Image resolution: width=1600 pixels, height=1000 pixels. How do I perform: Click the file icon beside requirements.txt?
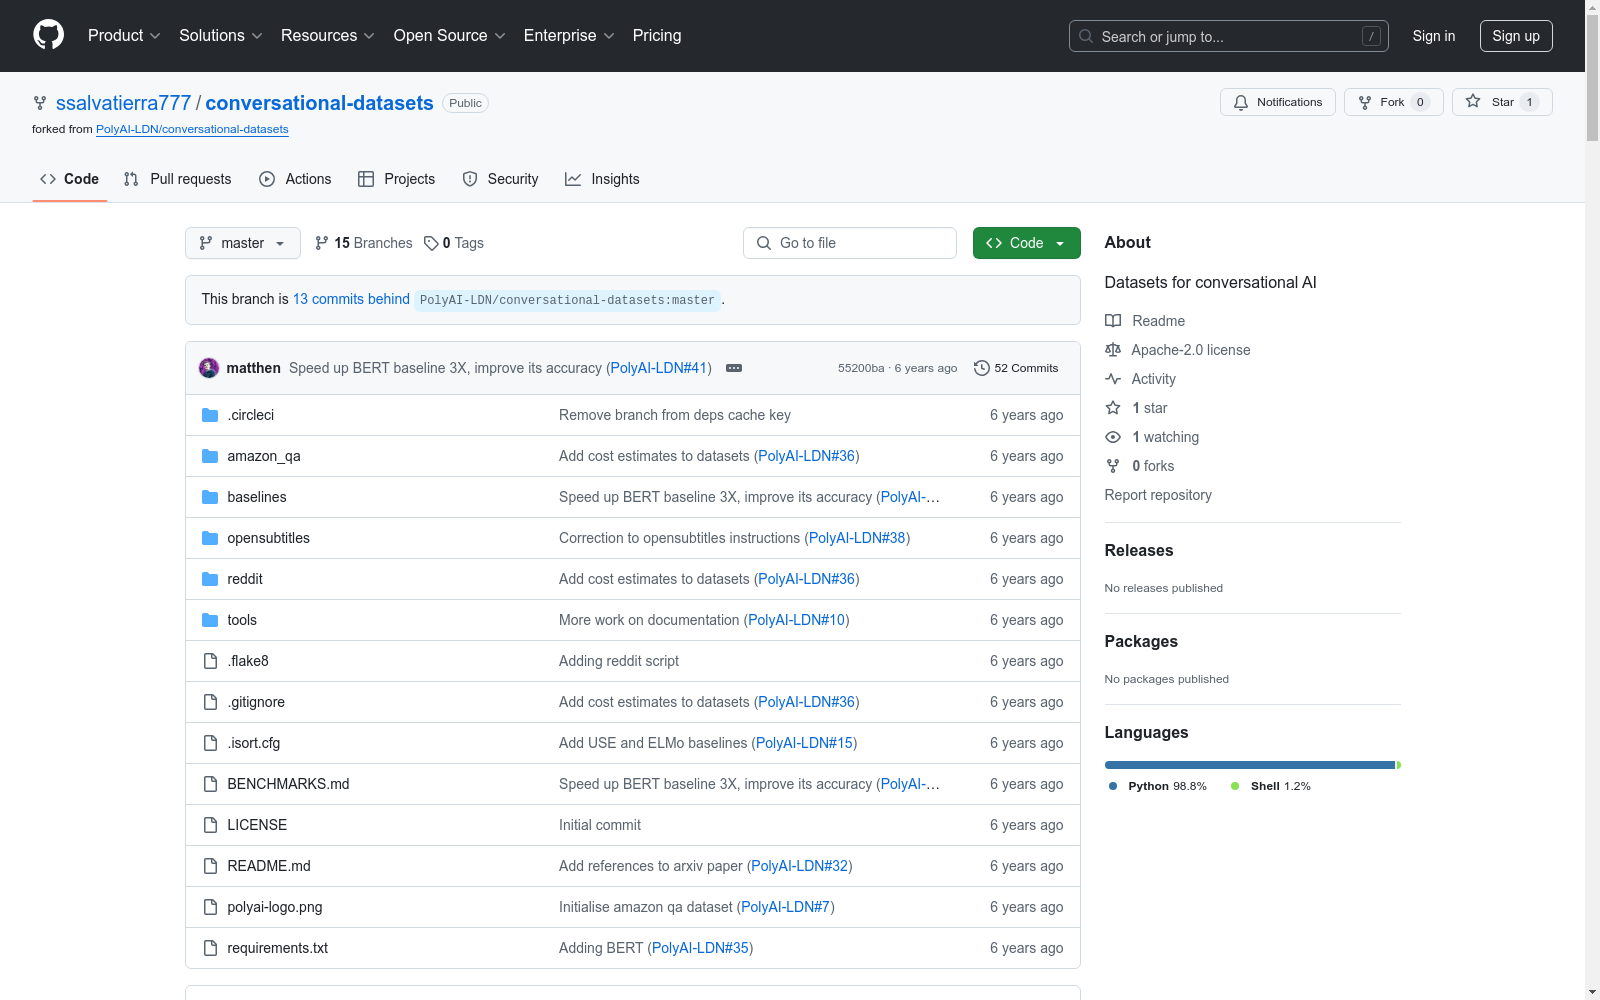[210, 948]
